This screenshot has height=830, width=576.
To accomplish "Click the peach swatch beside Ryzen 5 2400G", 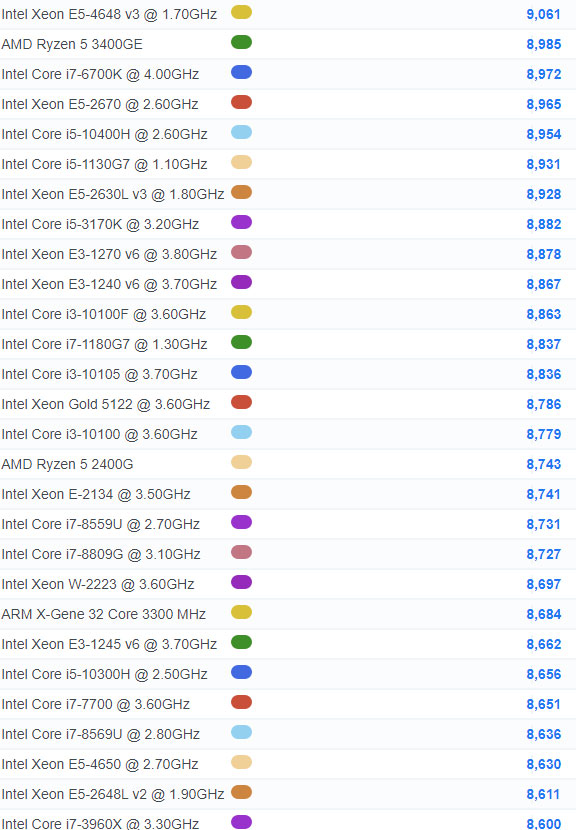I will [x=241, y=462].
